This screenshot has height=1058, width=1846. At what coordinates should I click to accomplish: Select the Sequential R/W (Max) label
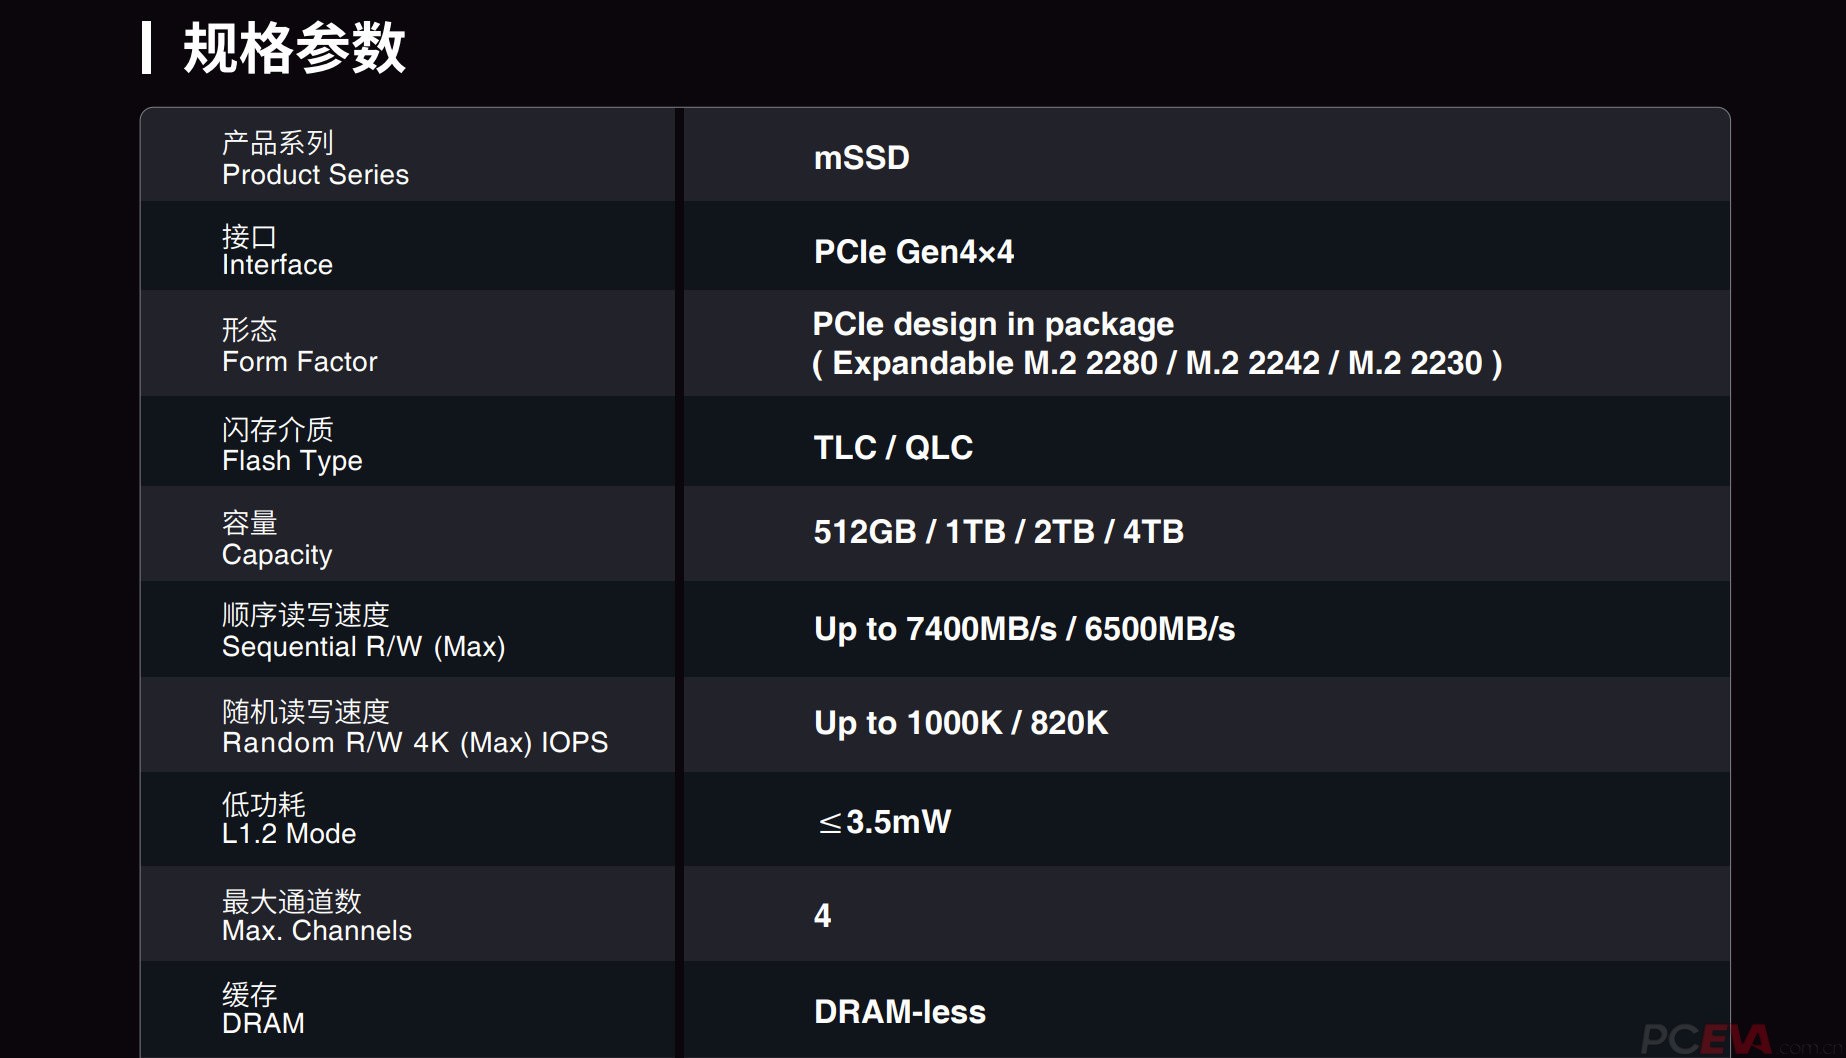pyautogui.click(x=362, y=631)
